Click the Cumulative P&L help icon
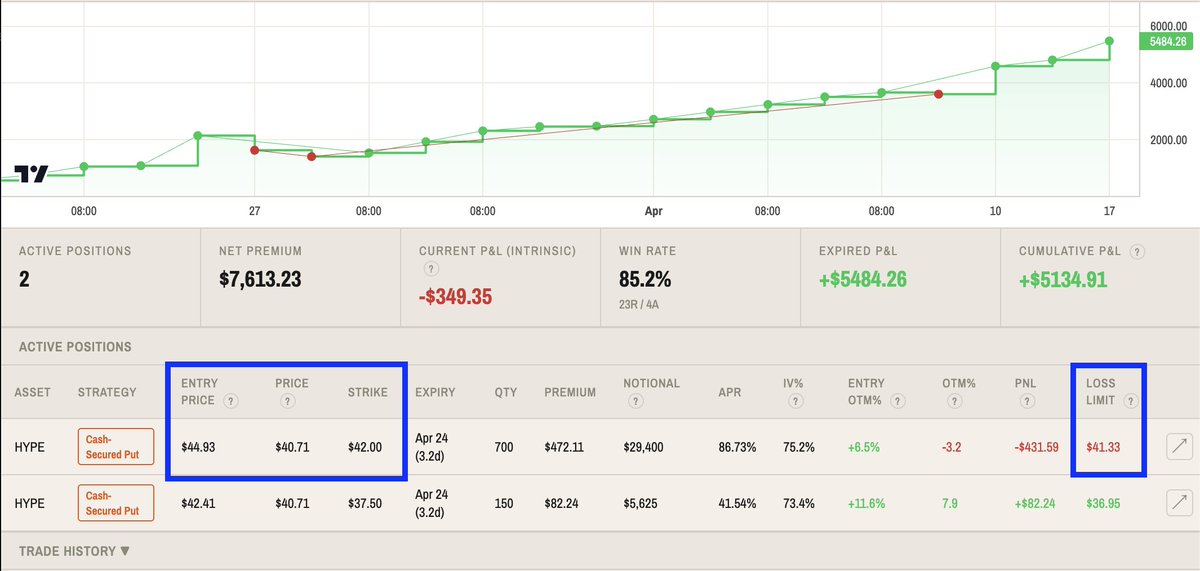This screenshot has width=1200, height=571. pyautogui.click(x=1138, y=252)
